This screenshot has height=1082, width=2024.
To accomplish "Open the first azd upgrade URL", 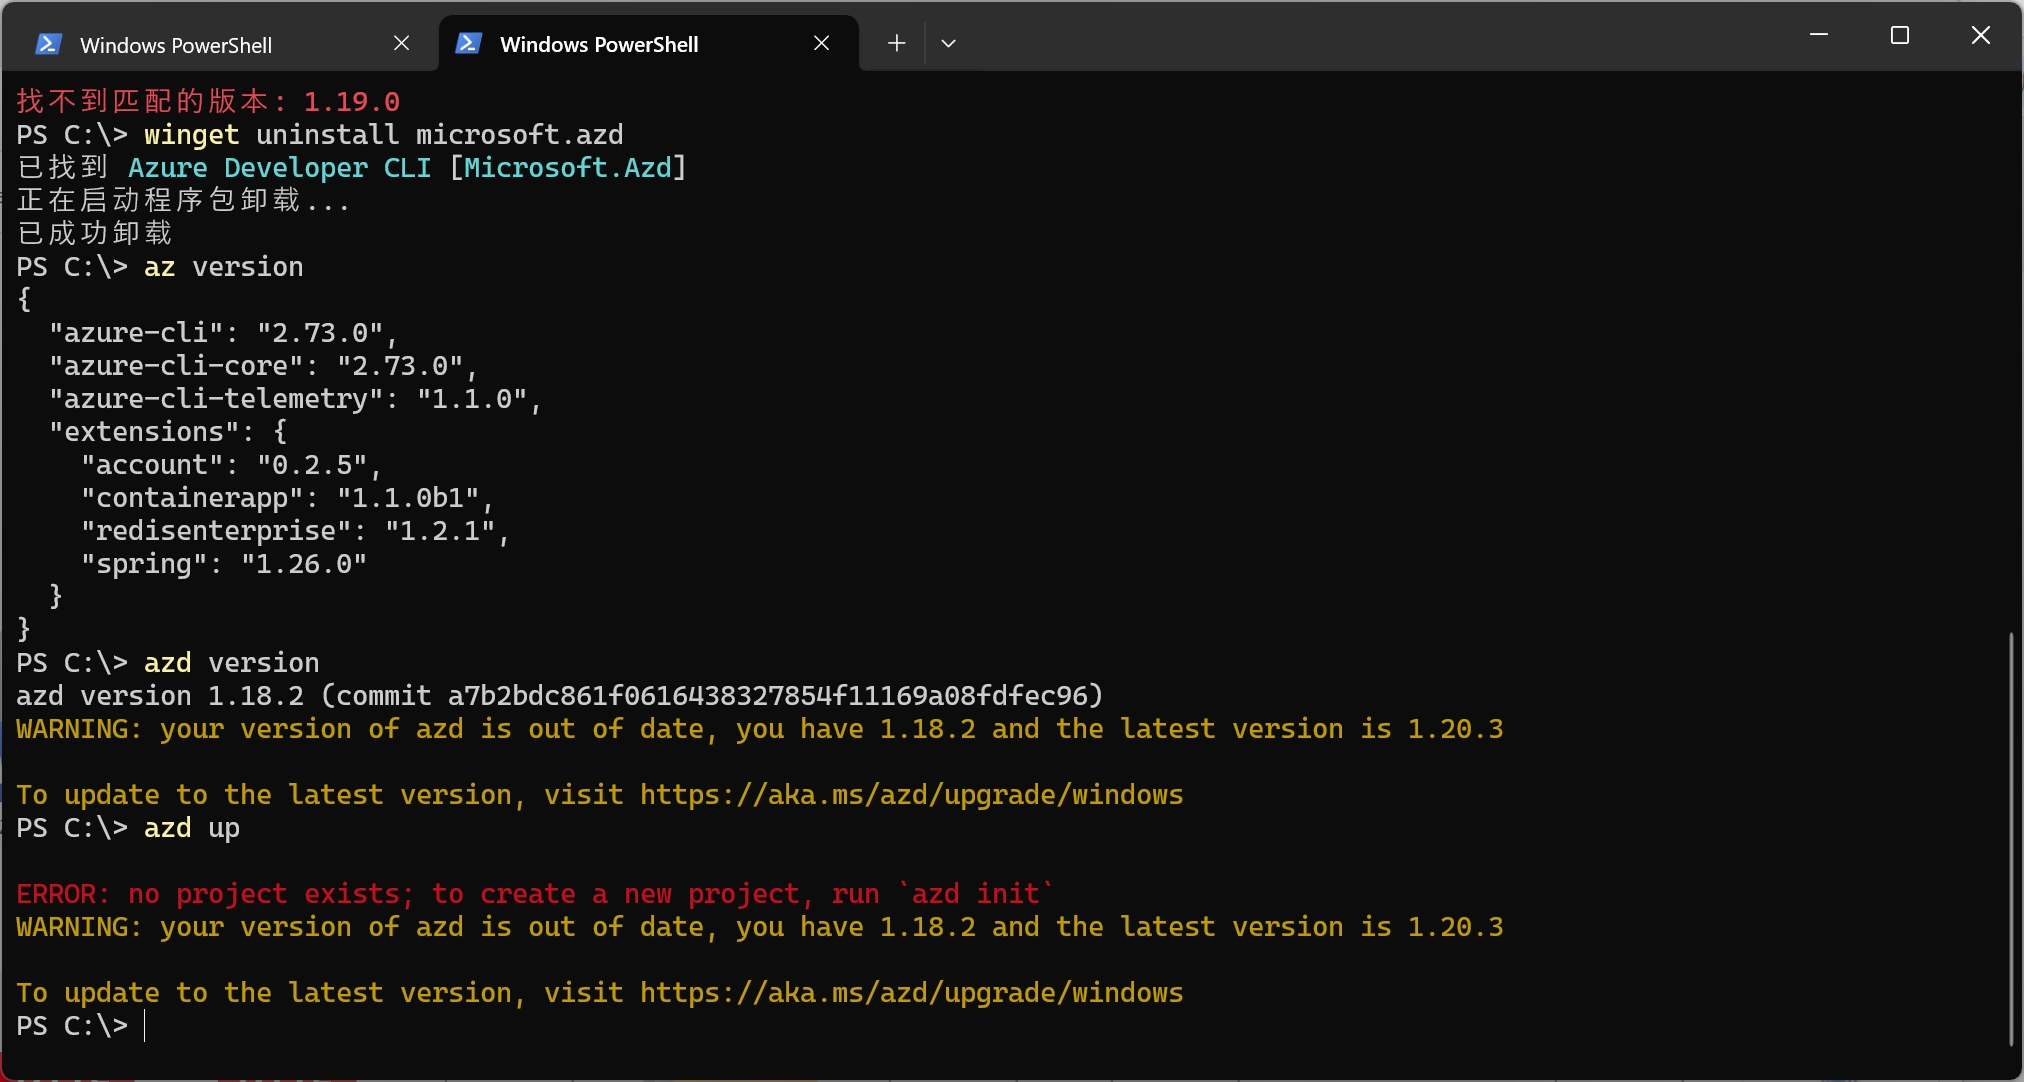I will pos(911,795).
